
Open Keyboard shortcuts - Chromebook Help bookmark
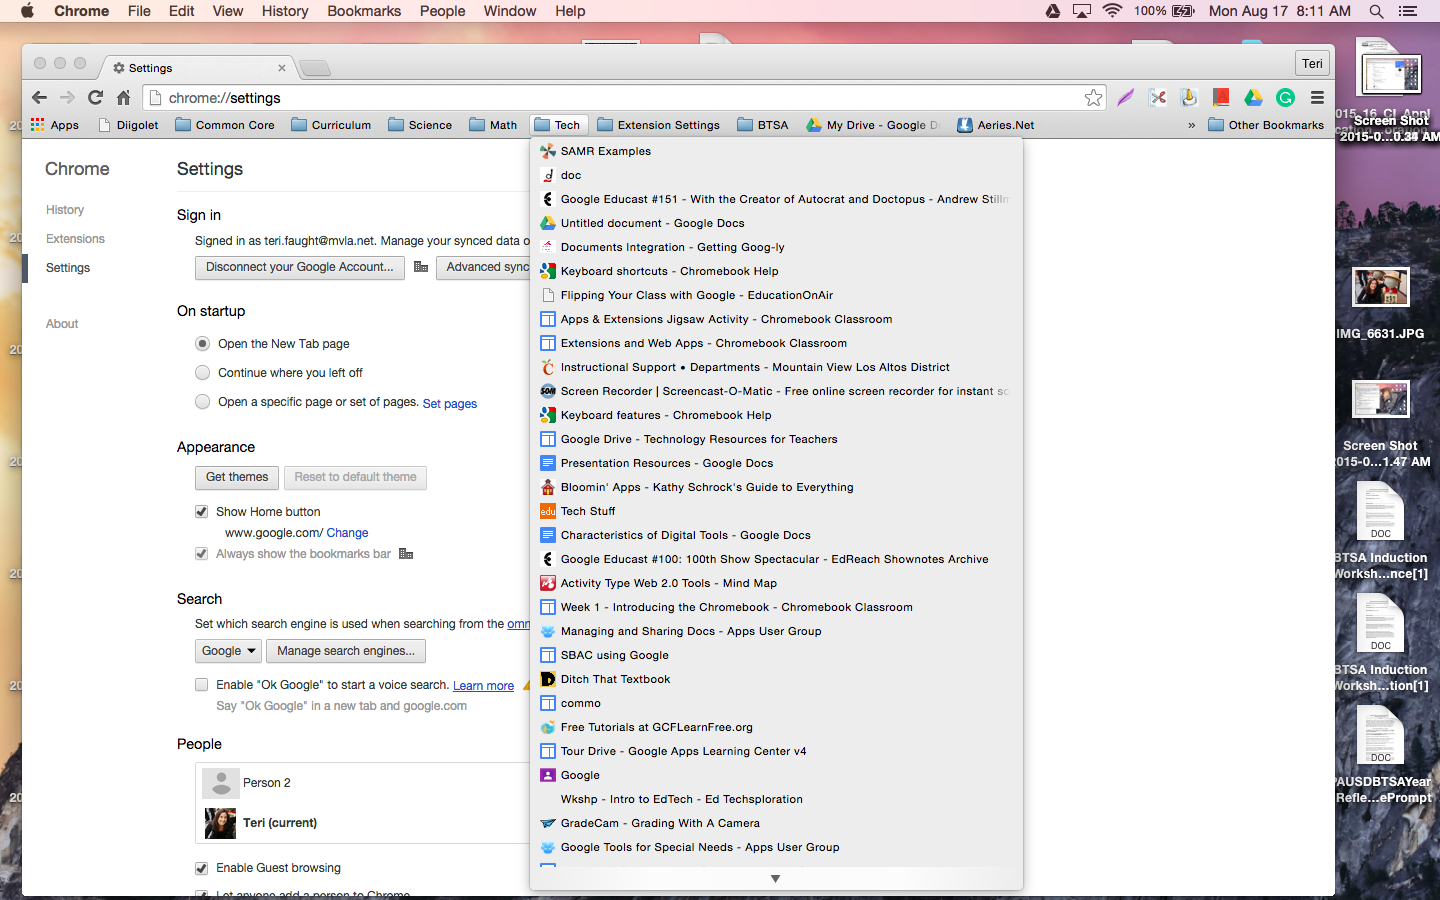(x=776, y=271)
